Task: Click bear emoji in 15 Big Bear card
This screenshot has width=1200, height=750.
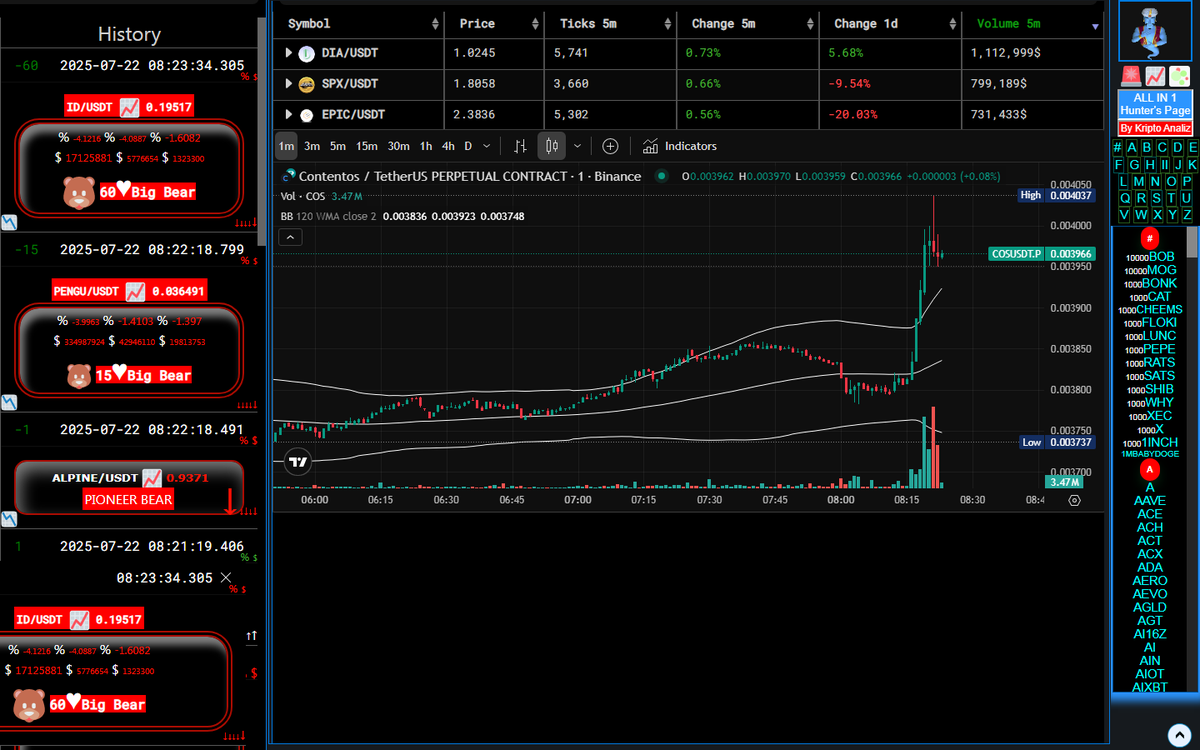Action: (79, 375)
